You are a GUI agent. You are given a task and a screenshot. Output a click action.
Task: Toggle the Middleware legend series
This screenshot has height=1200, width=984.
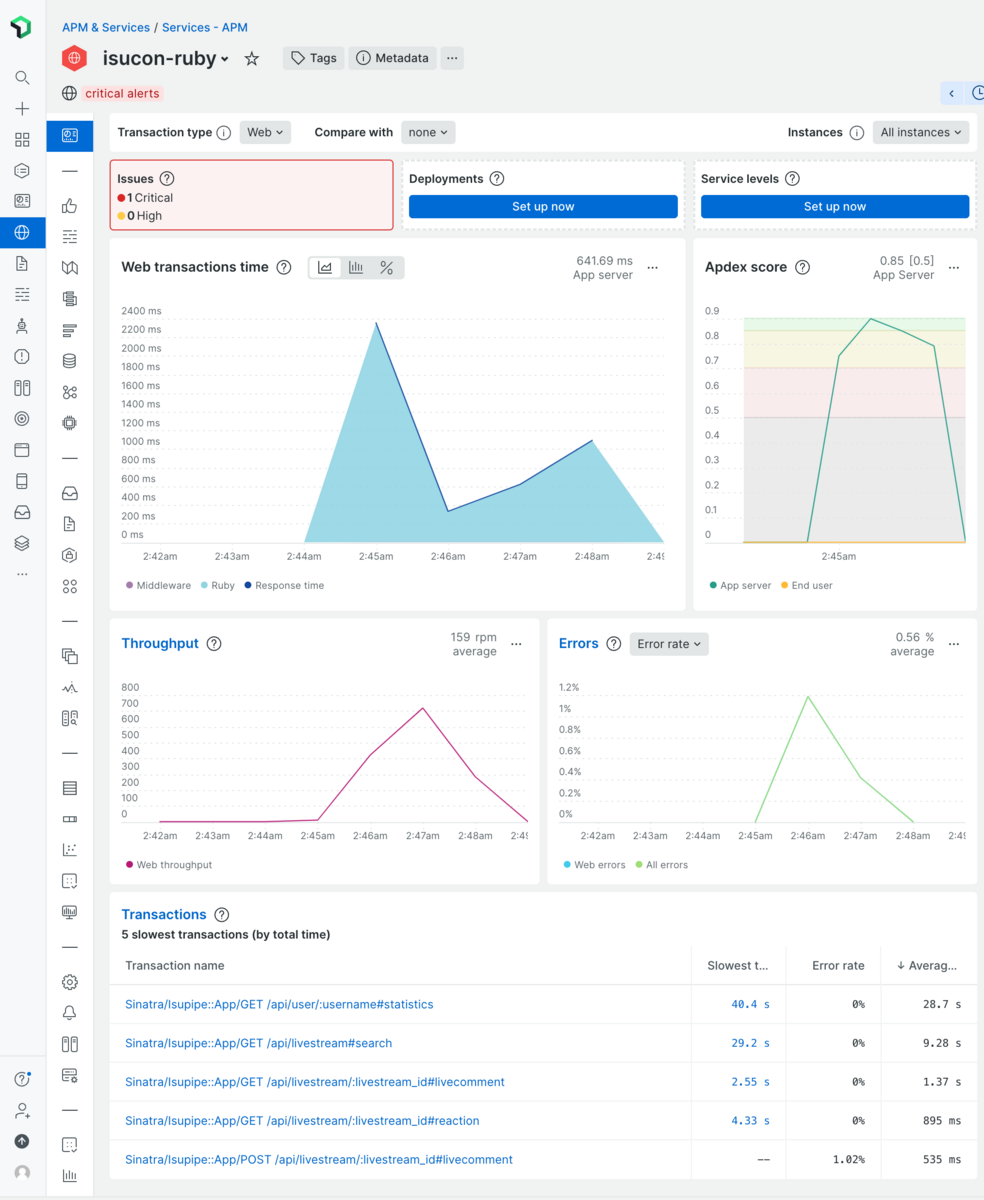(x=158, y=586)
